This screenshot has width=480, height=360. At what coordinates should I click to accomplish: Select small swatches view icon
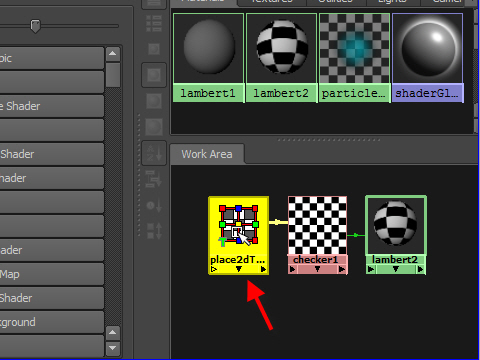coord(154,49)
